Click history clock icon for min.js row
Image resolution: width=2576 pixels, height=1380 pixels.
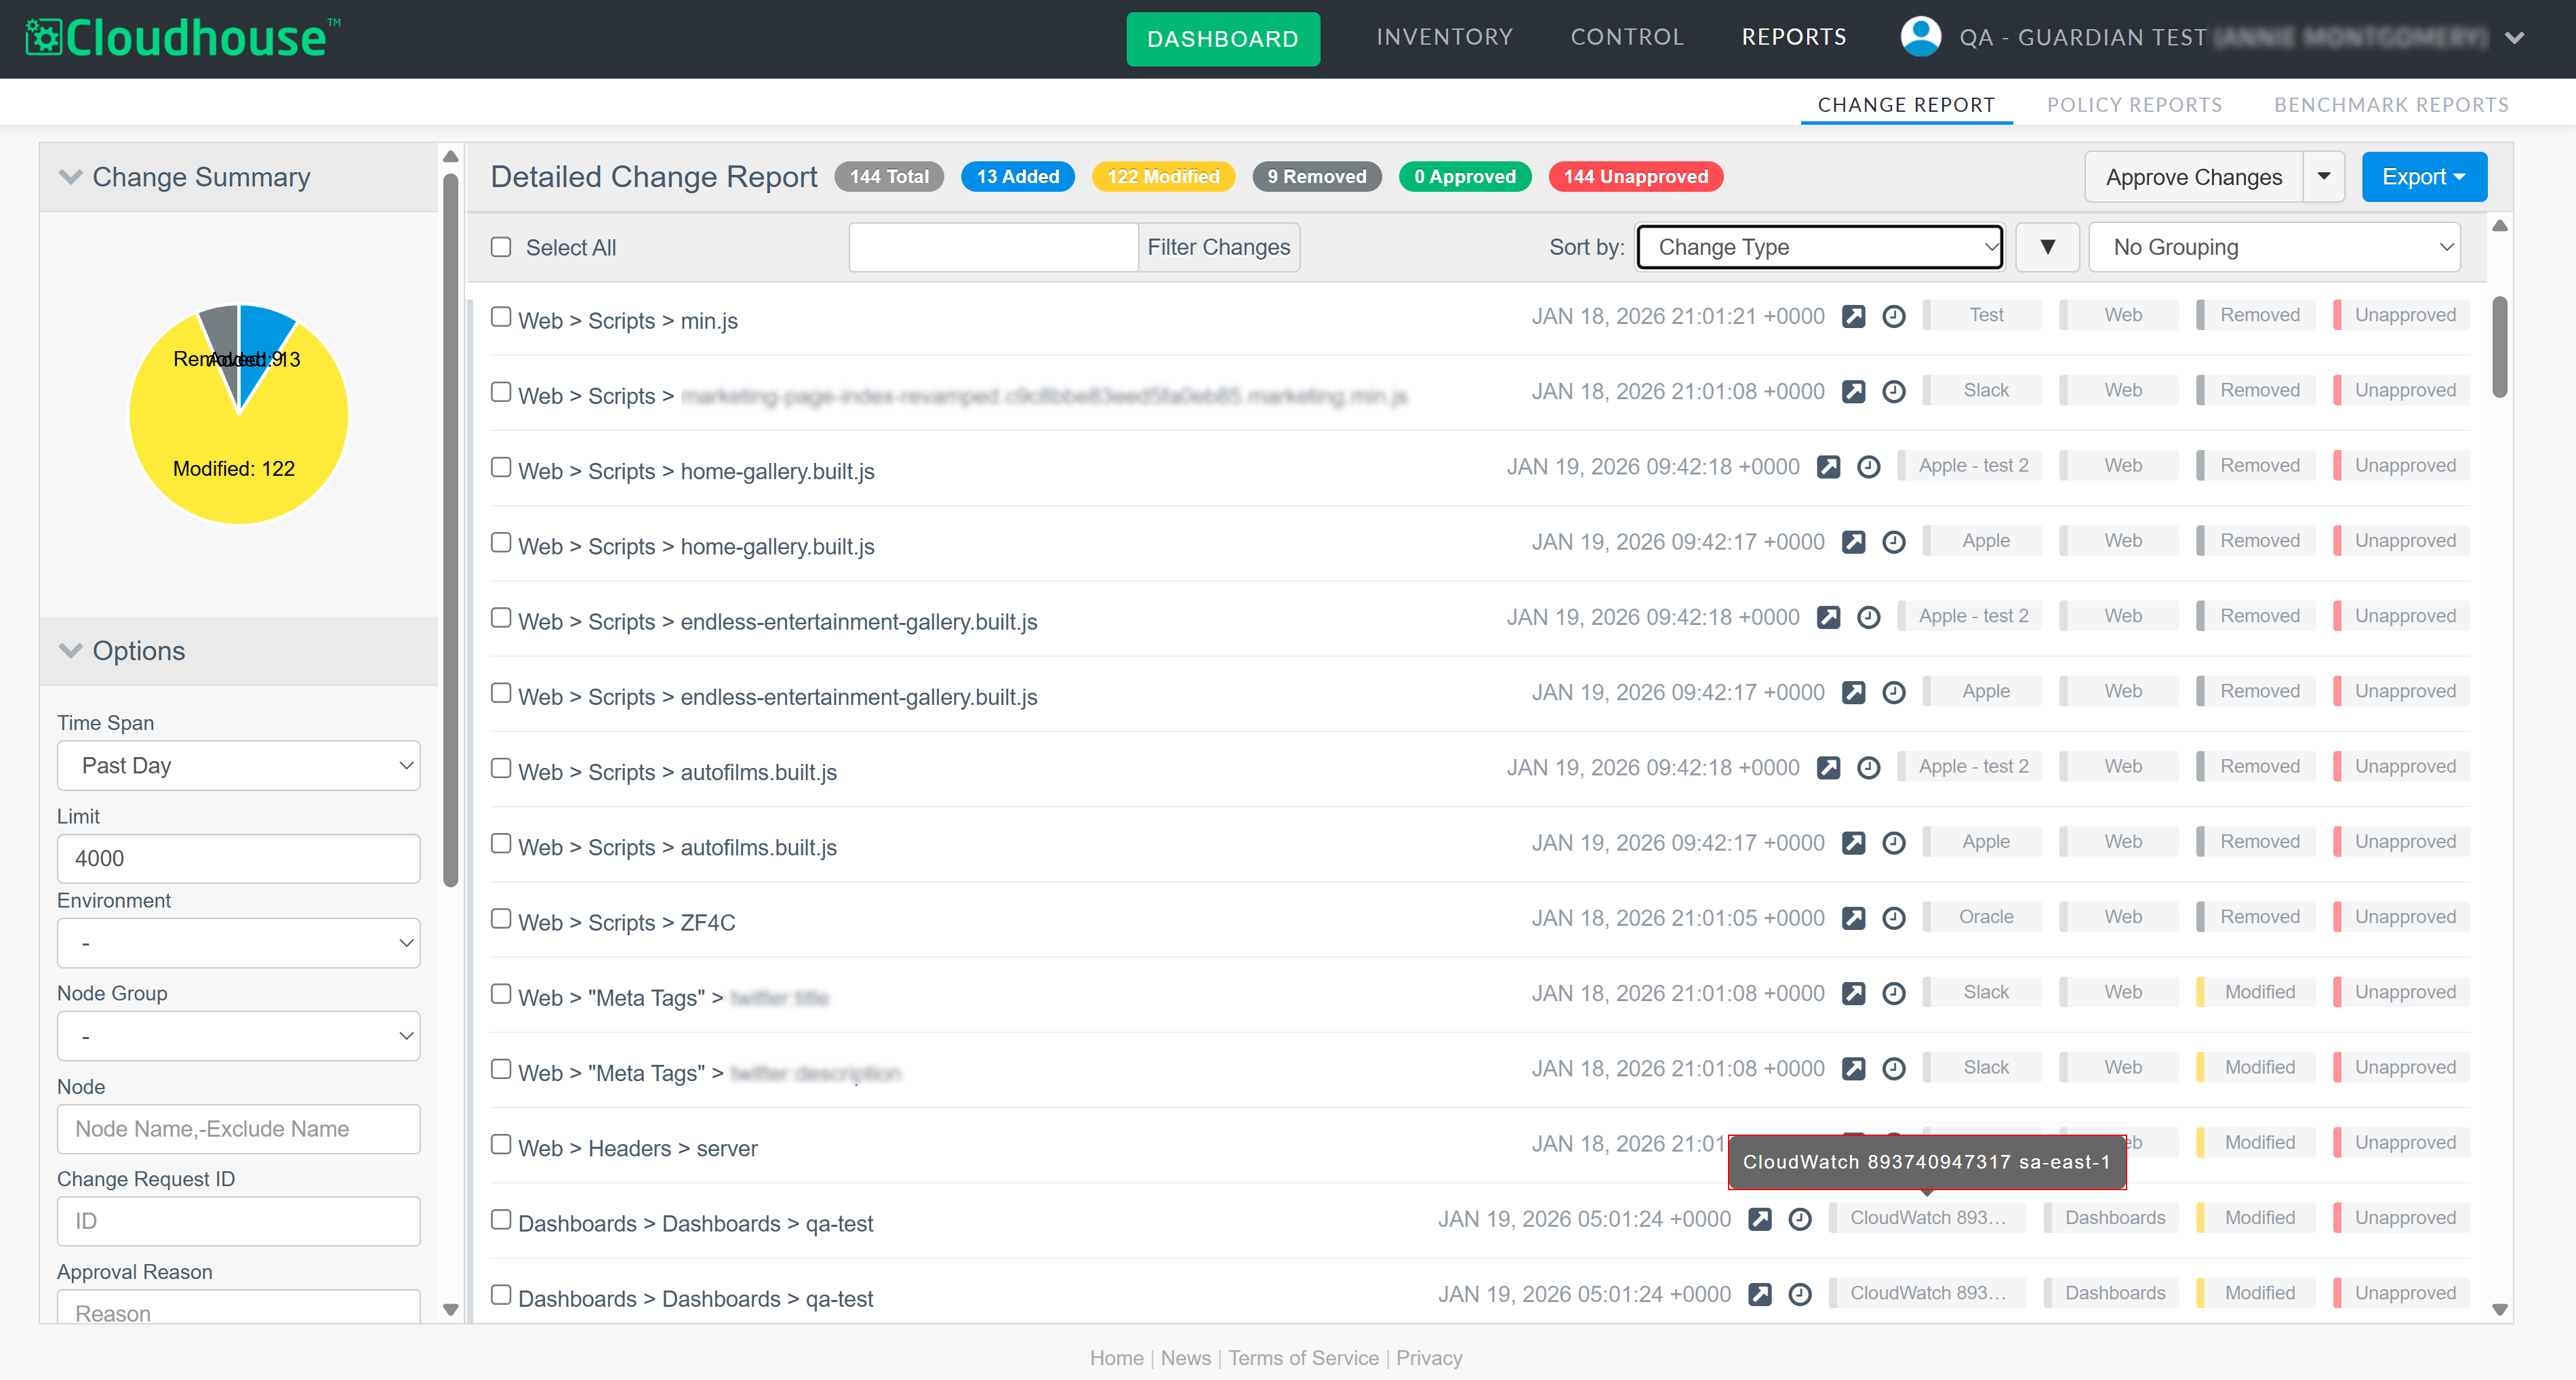tap(1893, 316)
